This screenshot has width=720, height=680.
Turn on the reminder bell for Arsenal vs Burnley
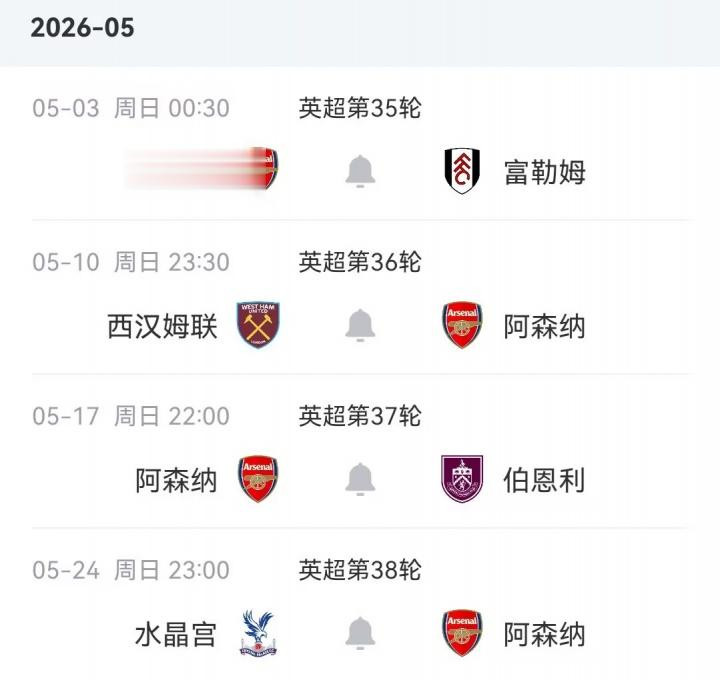click(x=360, y=480)
